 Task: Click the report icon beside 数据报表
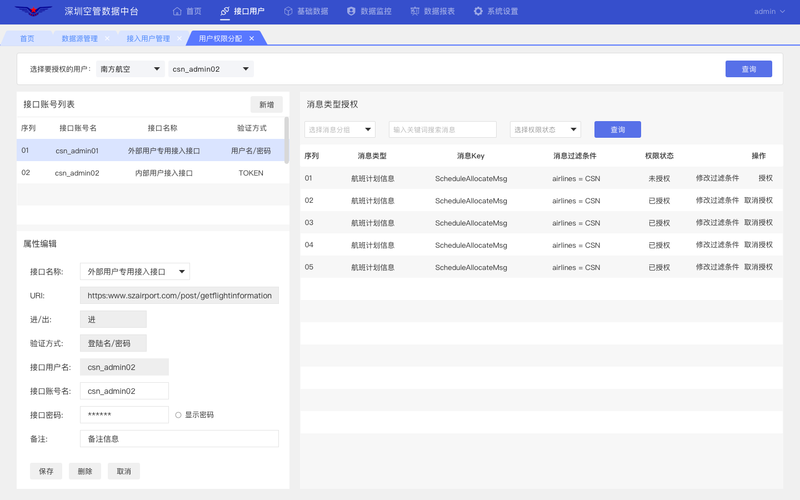[415, 11]
